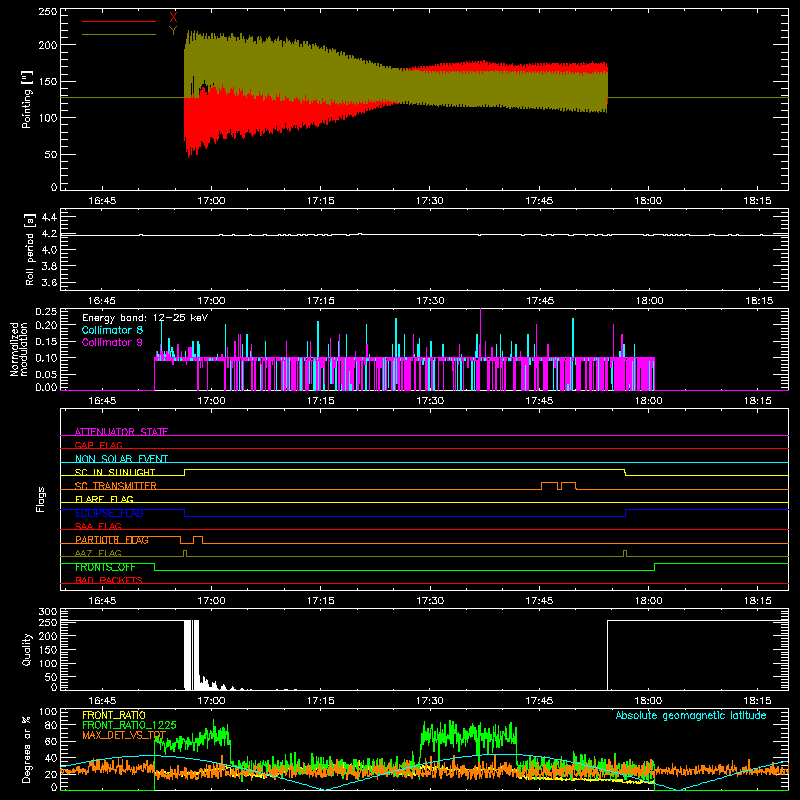Click the Degrees or % axis title
The height and width of the screenshot is (800, 800).
(27, 749)
